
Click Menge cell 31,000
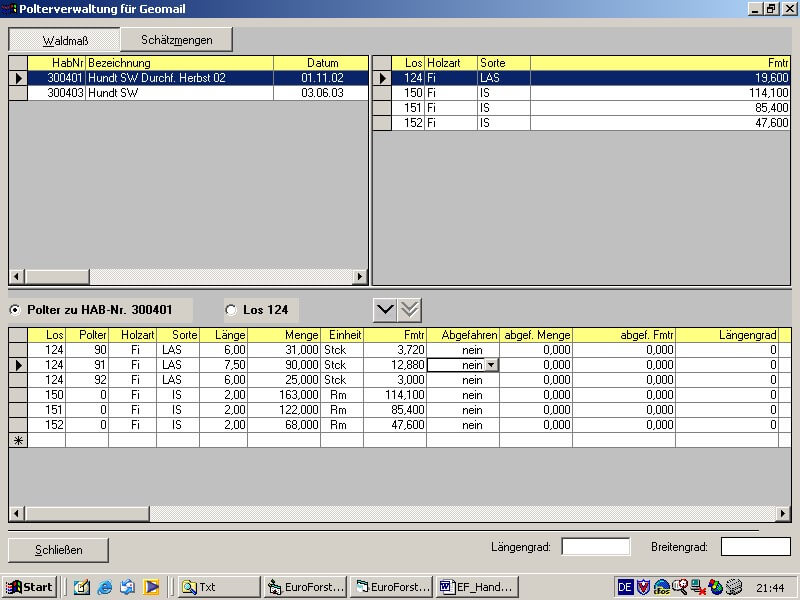point(284,350)
